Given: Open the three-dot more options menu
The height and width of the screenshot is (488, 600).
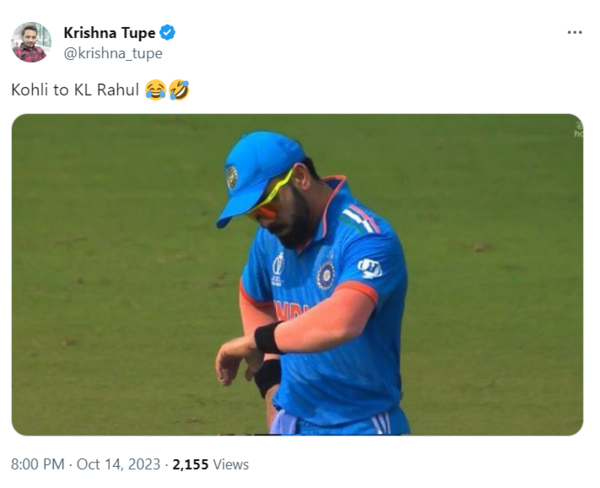Looking at the screenshot, I should click(574, 32).
